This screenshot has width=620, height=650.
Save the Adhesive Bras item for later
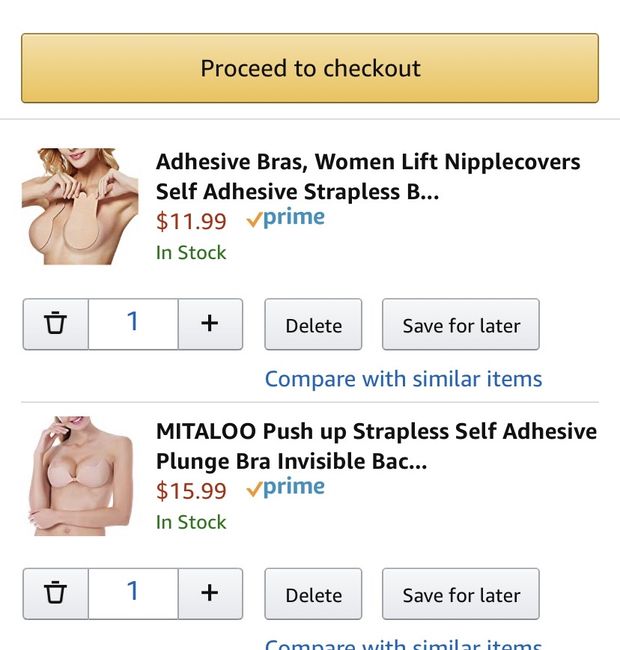[x=461, y=325]
